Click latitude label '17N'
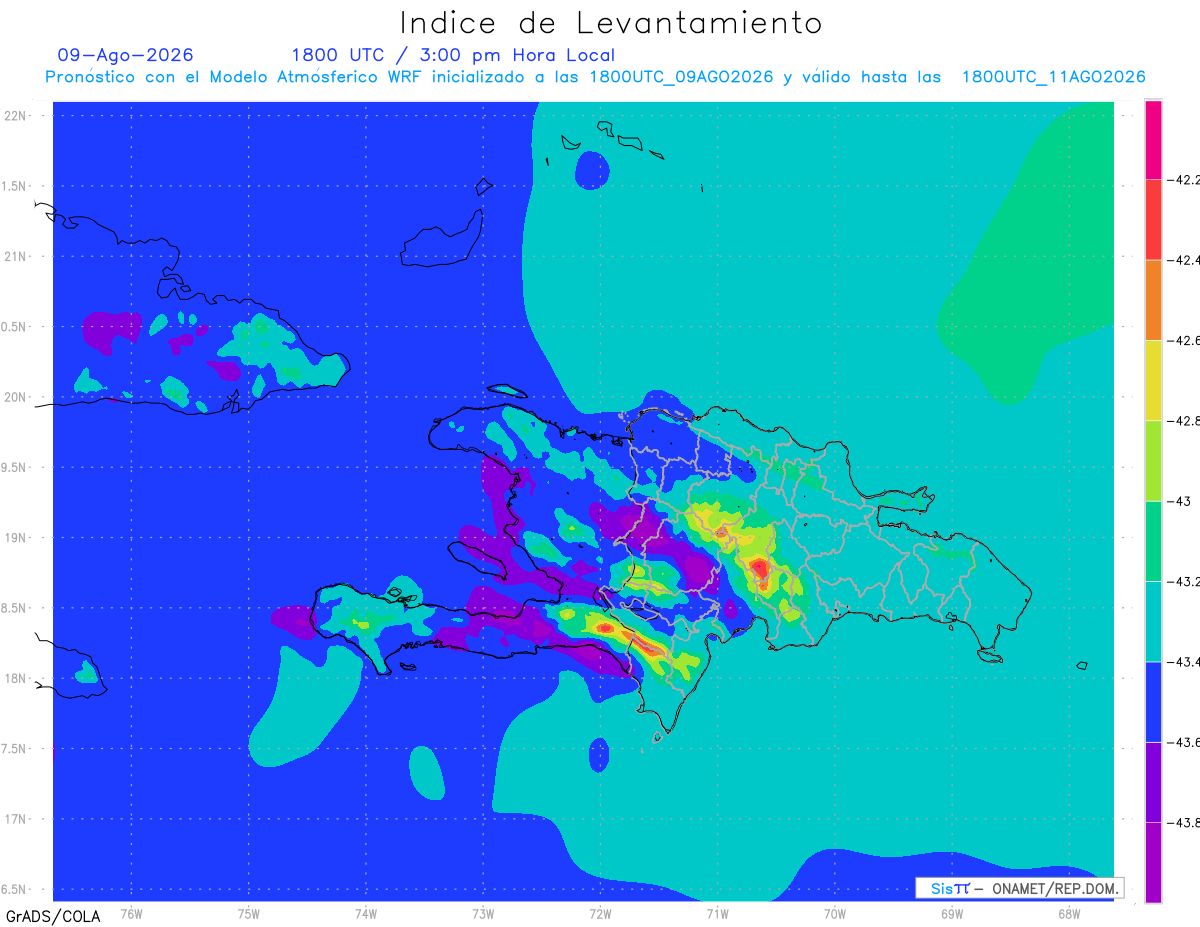The height and width of the screenshot is (927, 1200). (17, 820)
